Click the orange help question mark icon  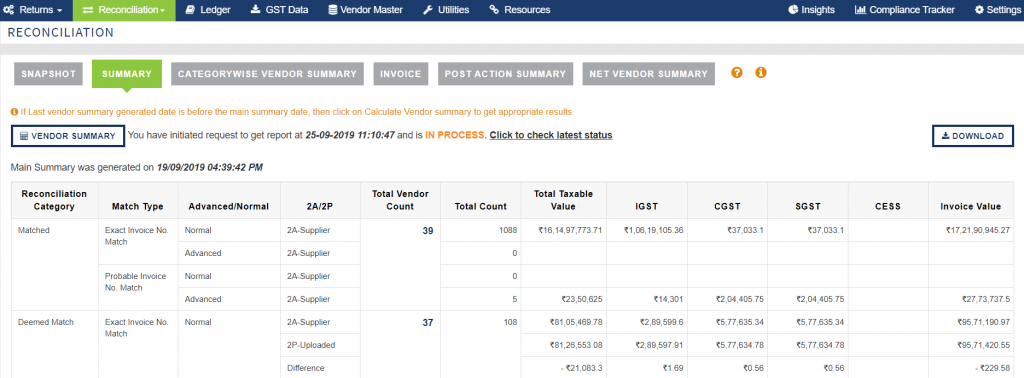(x=737, y=72)
